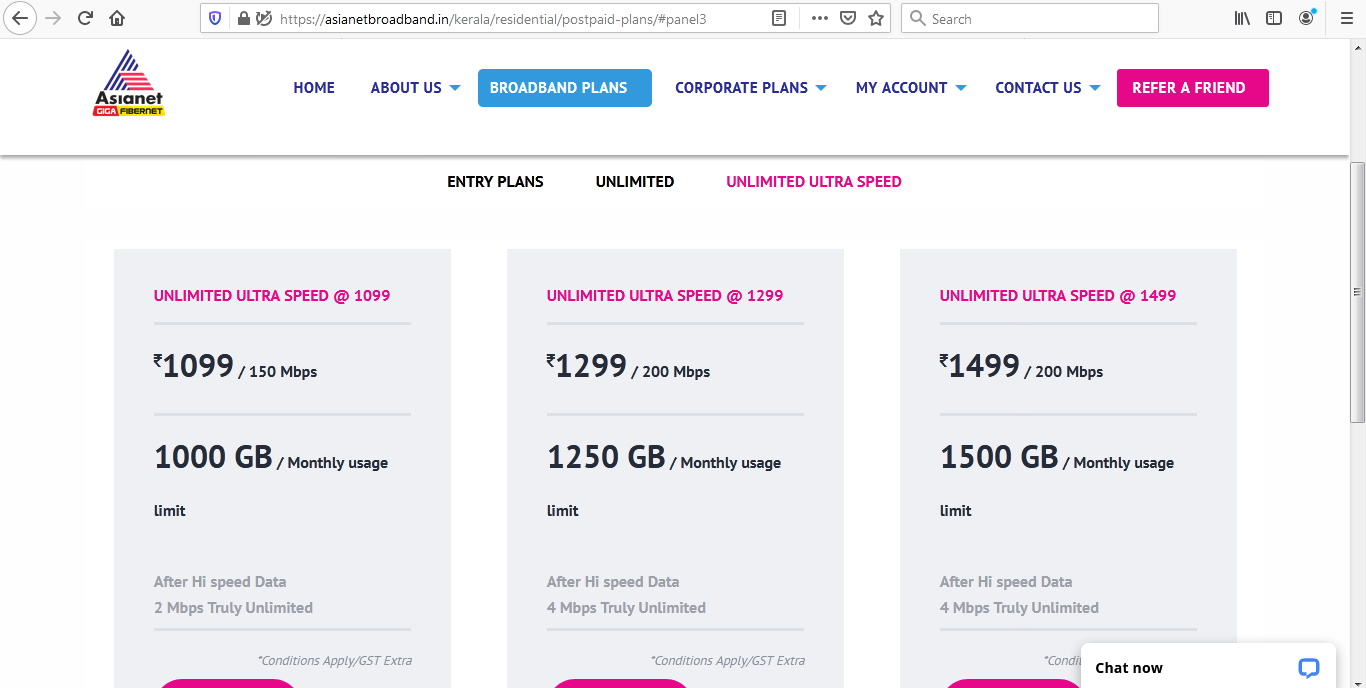Click the page's vertical scrollbar thumb
1366x688 pixels.
tap(1357, 290)
